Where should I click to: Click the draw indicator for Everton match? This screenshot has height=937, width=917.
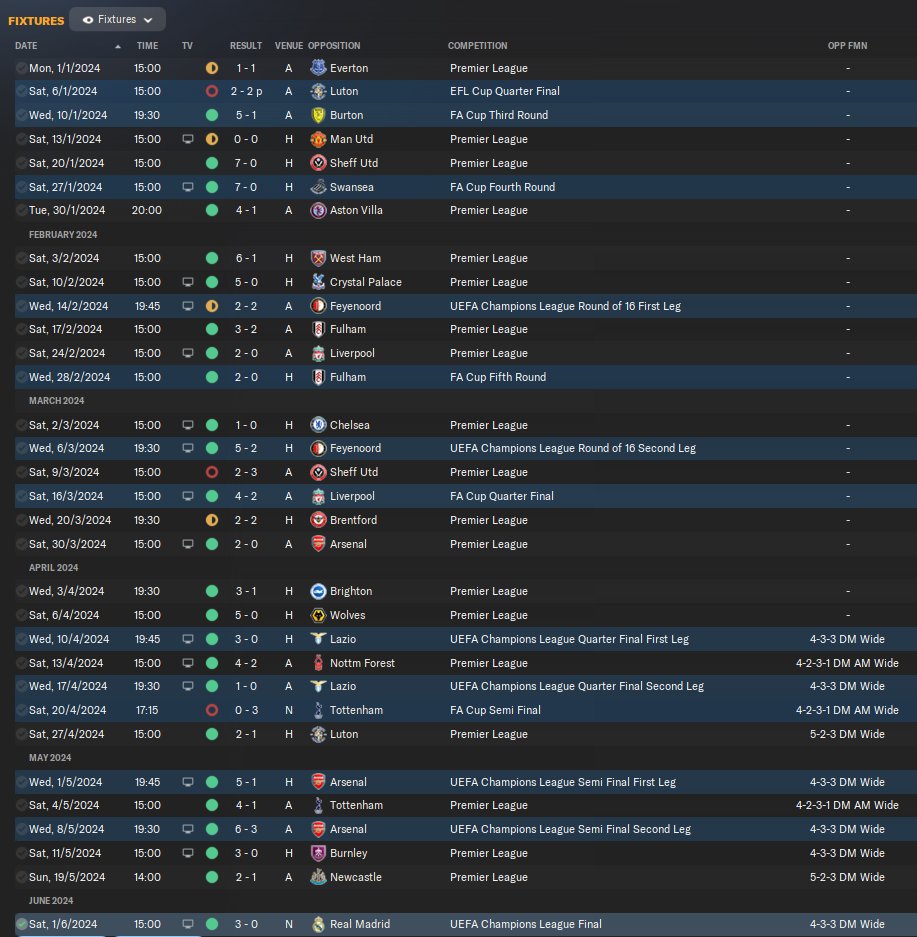pyautogui.click(x=212, y=68)
